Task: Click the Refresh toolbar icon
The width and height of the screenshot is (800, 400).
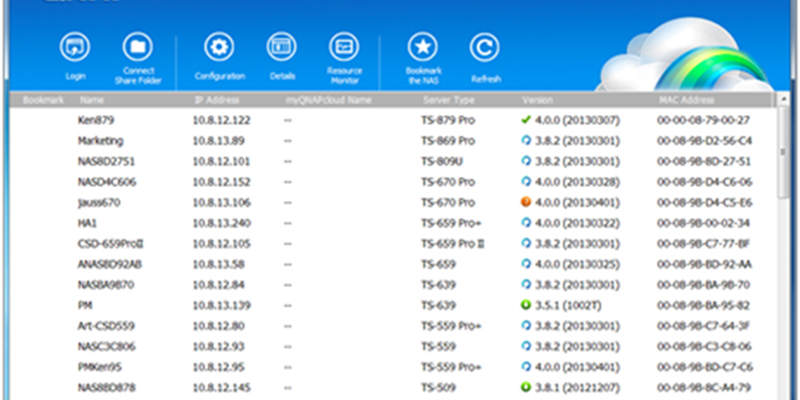Action: coord(485,47)
